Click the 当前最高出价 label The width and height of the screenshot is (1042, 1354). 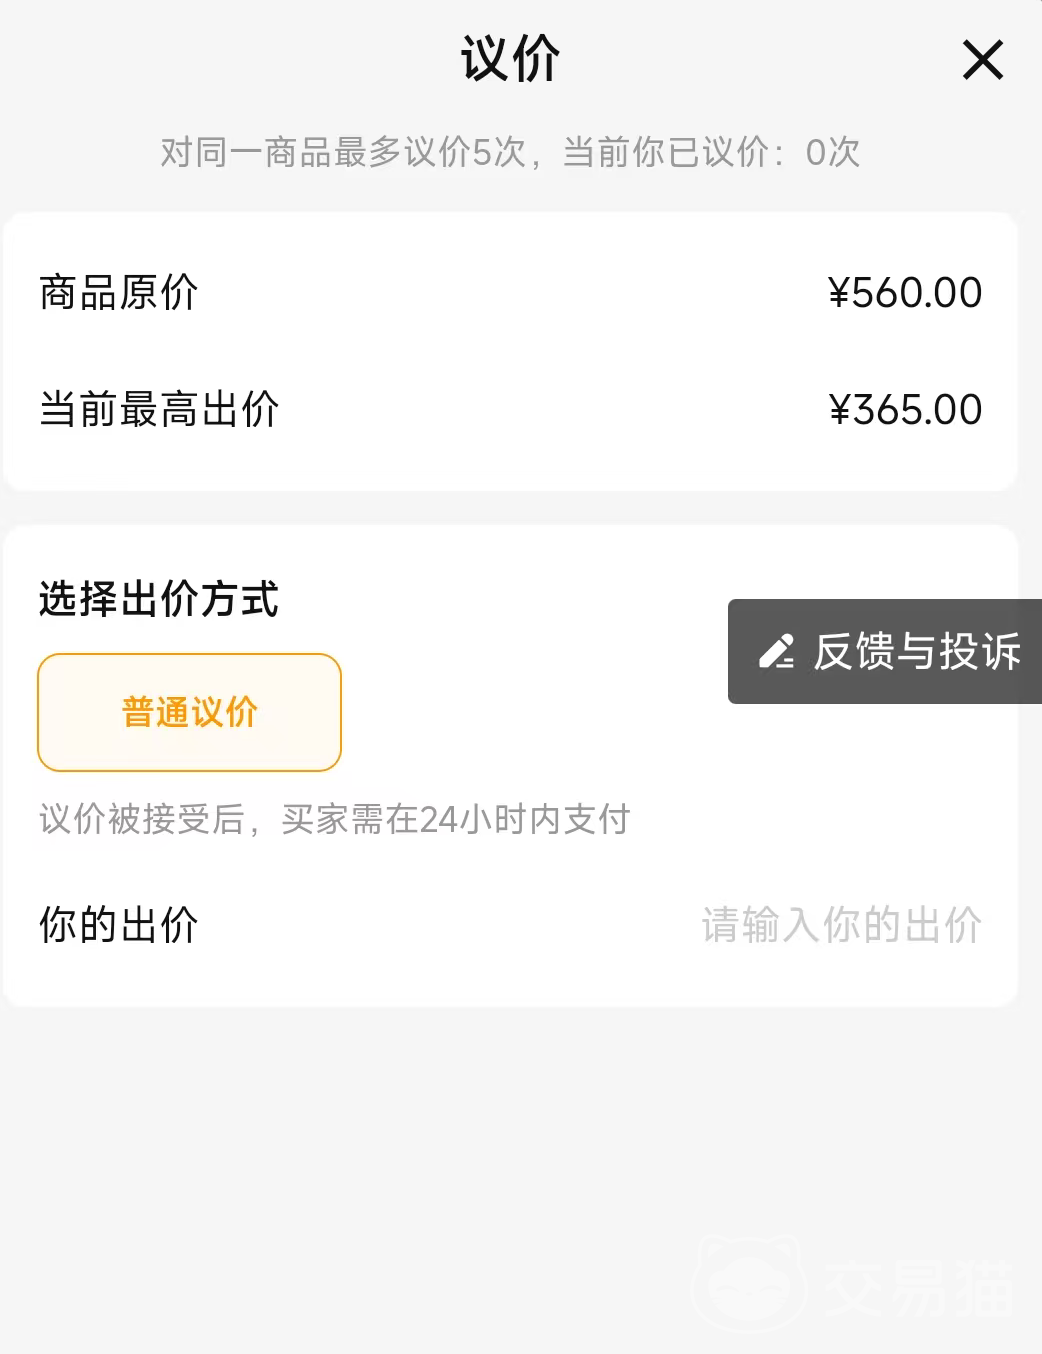(x=159, y=410)
